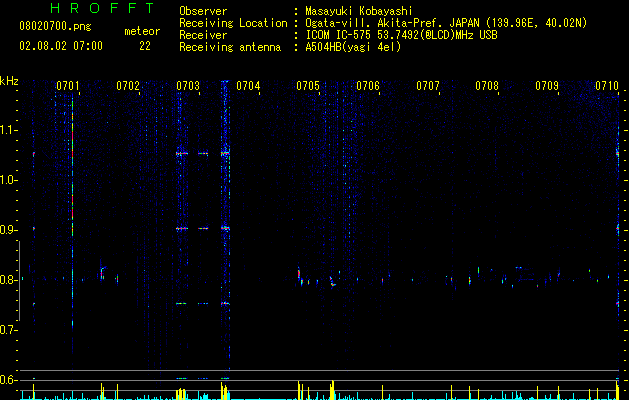This screenshot has width=629, height=400.
Task: Click the 'Receiving Location' label
Action: (233, 23)
